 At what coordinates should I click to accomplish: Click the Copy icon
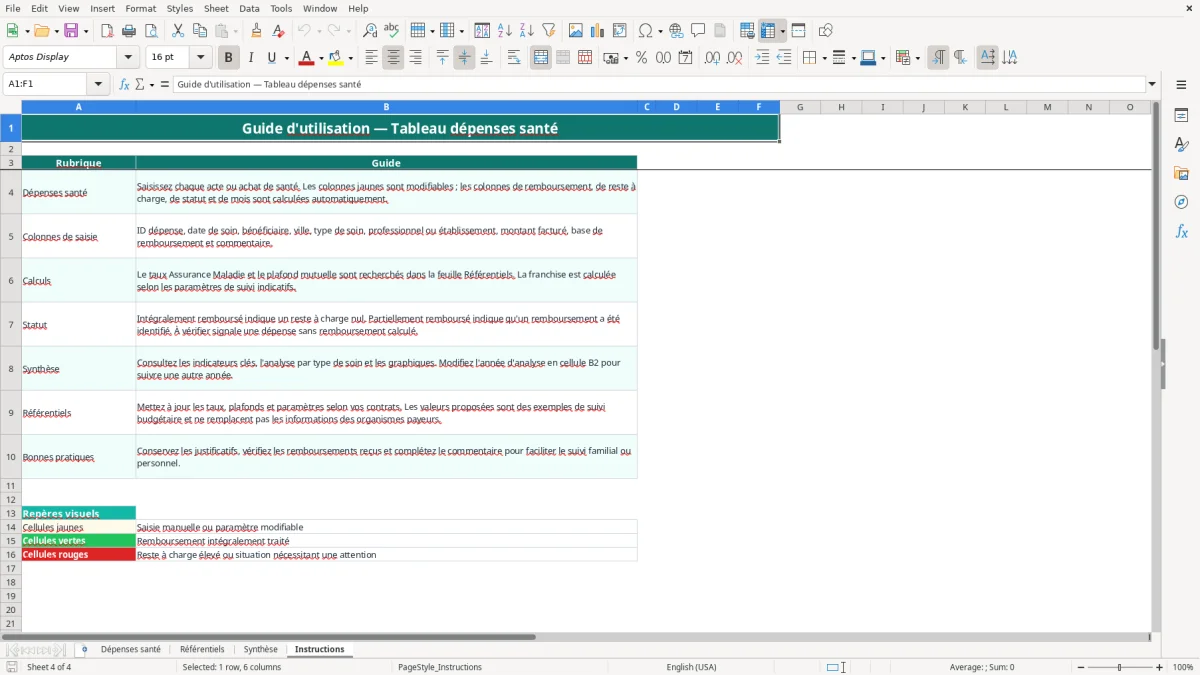pos(200,31)
